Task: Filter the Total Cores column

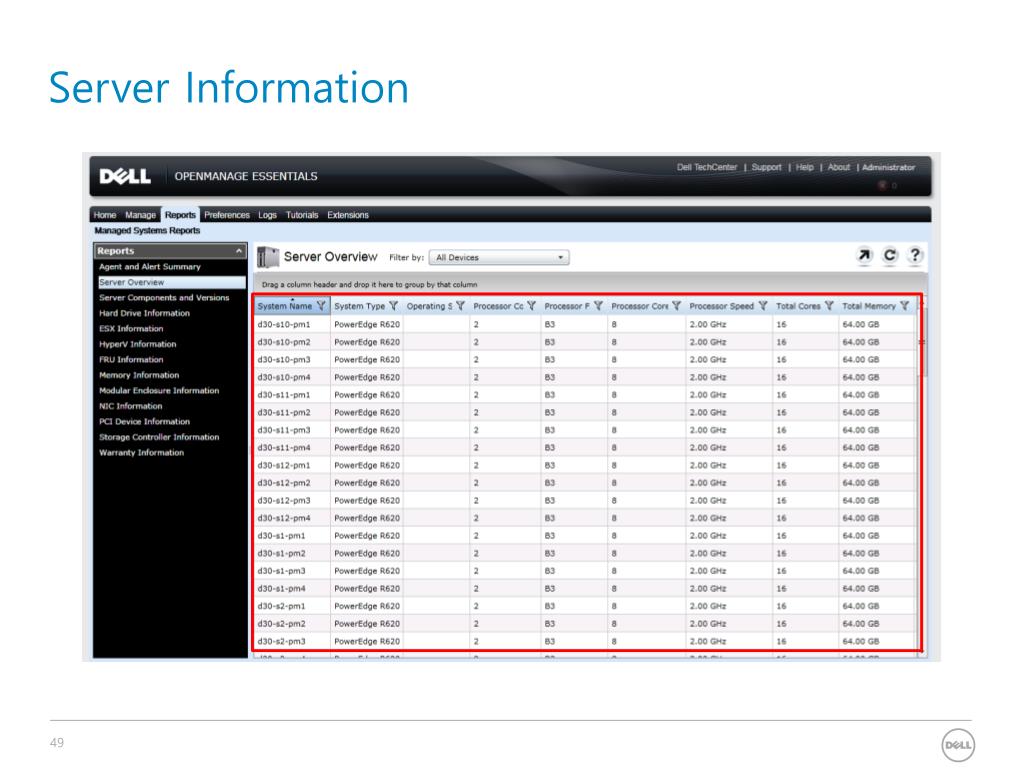Action: [x=829, y=306]
